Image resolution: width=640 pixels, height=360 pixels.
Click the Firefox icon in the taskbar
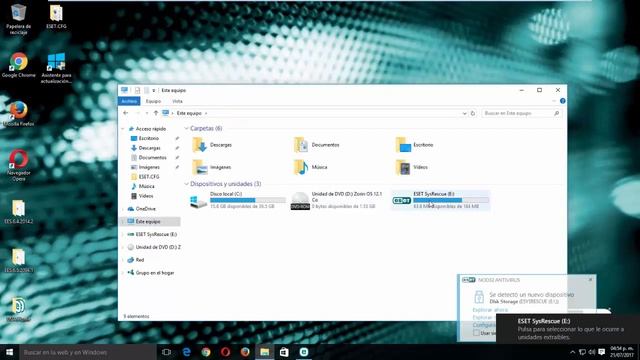pyautogui.click(x=245, y=352)
